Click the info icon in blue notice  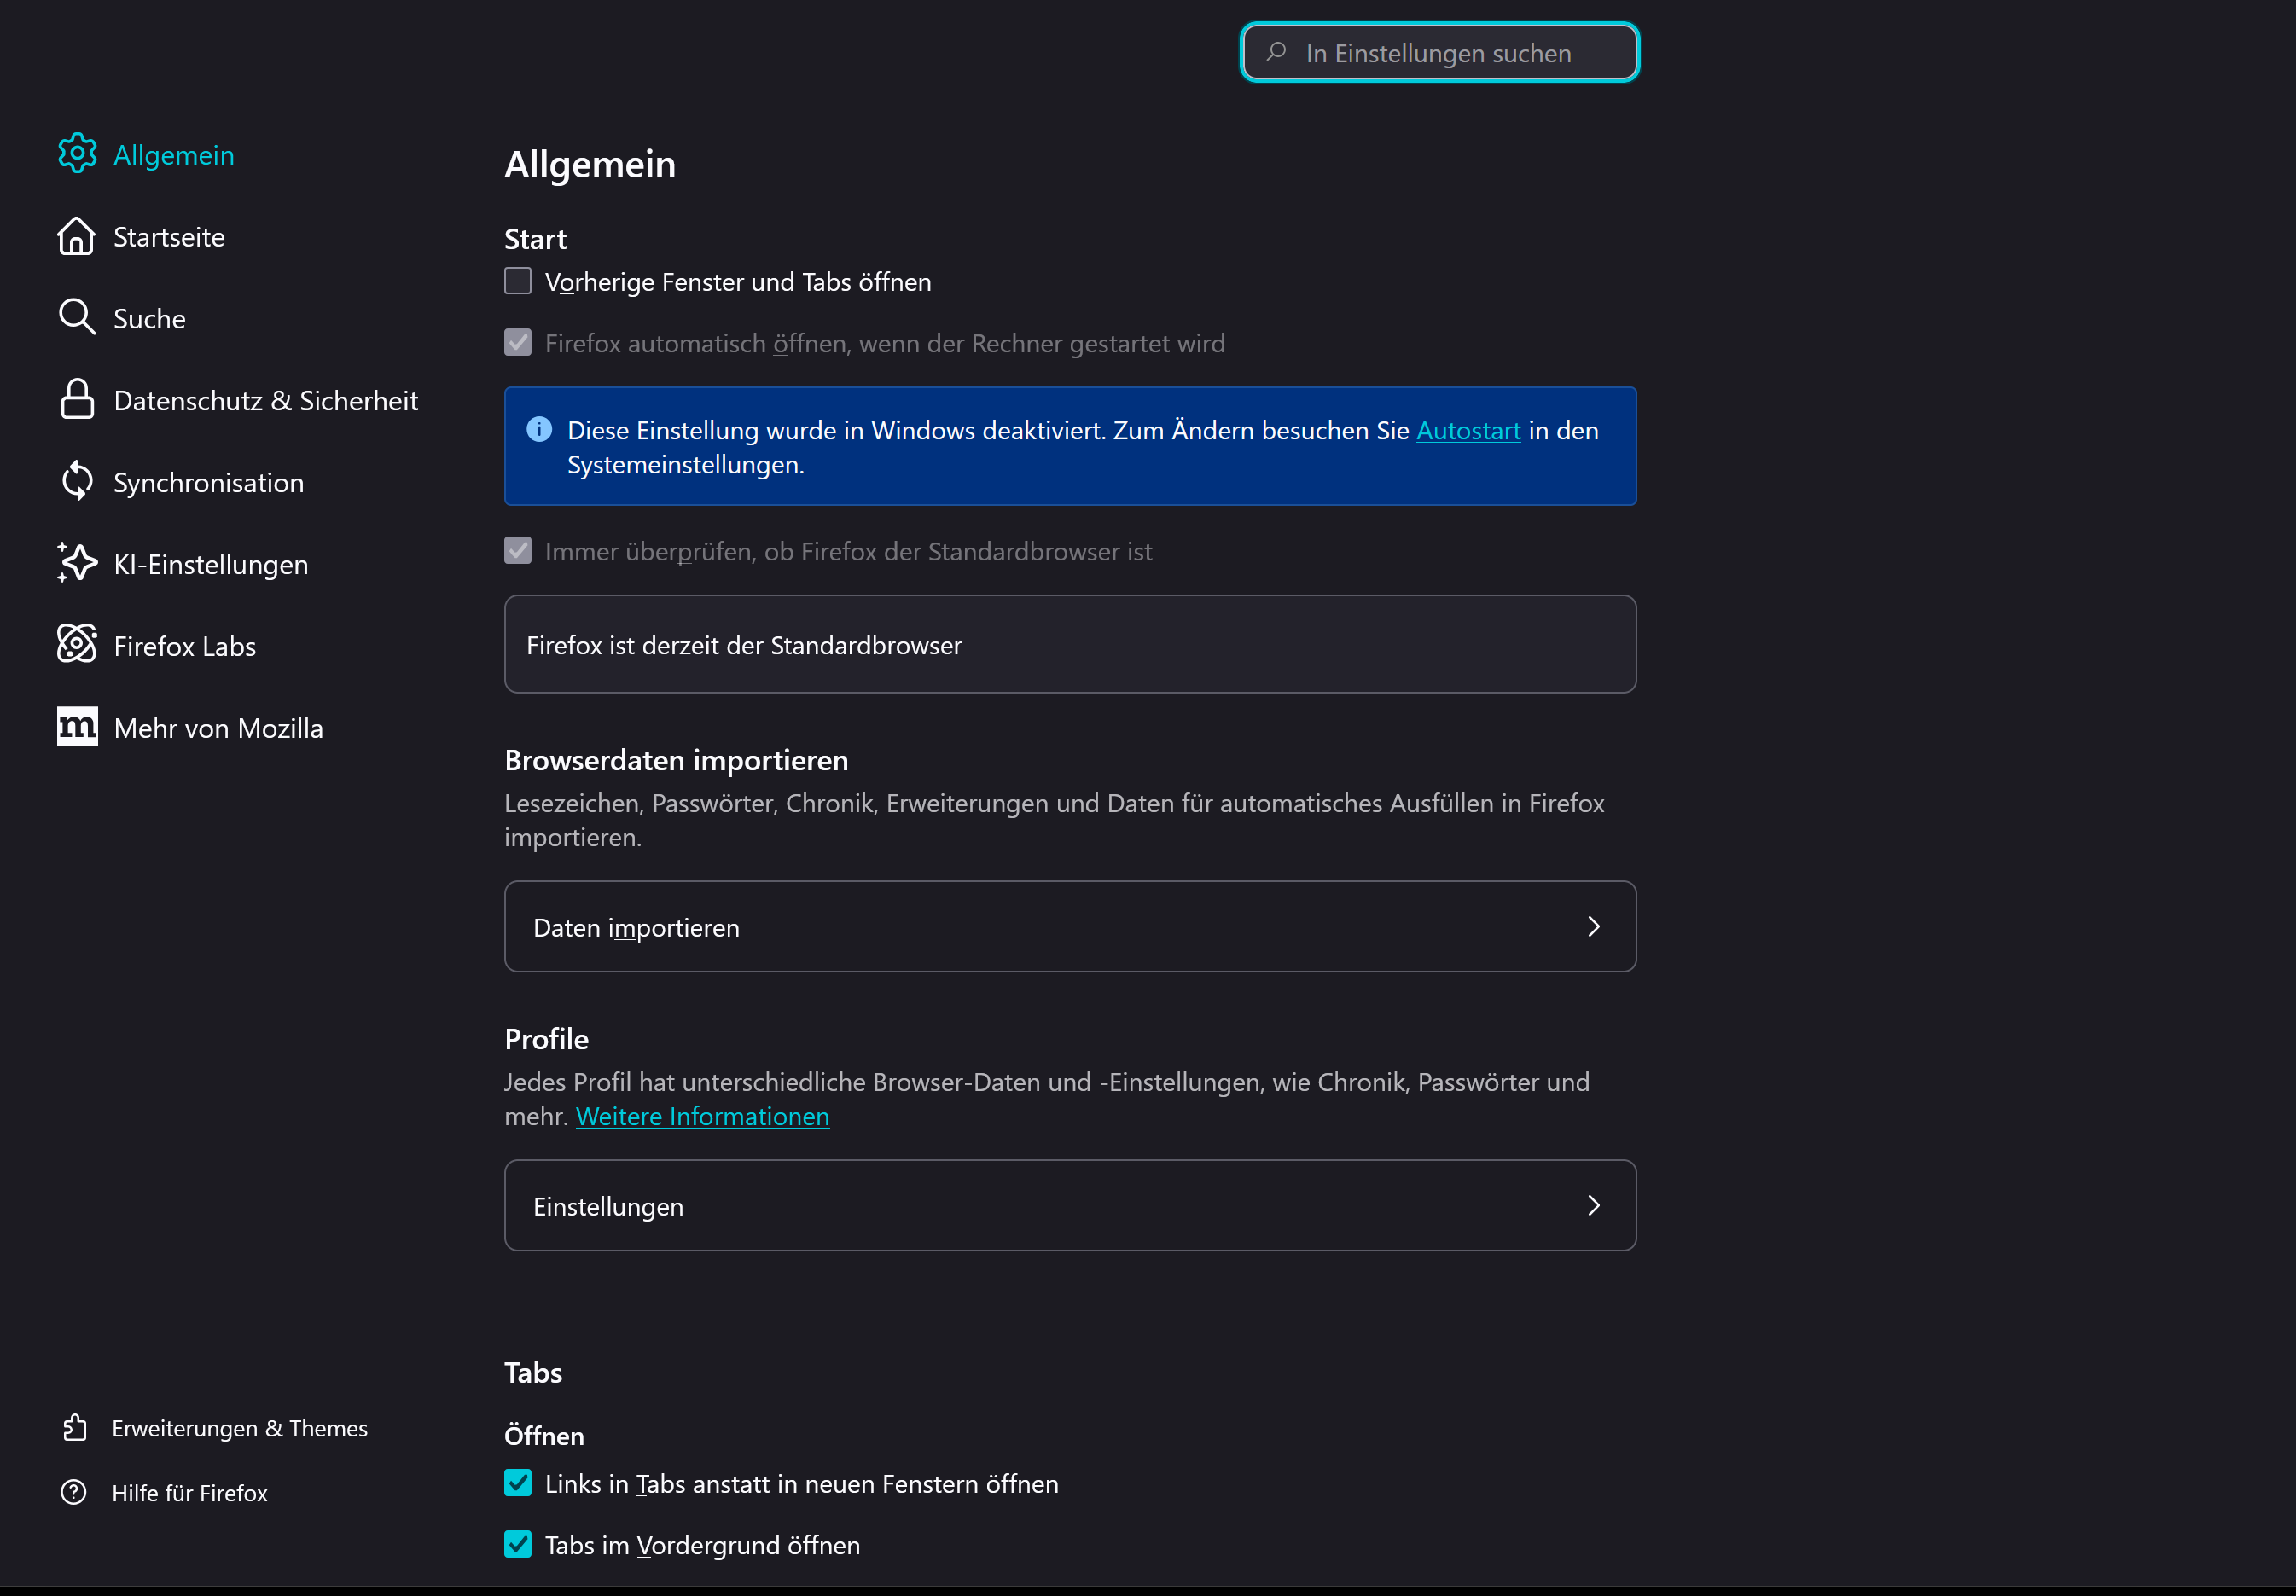pos(539,430)
